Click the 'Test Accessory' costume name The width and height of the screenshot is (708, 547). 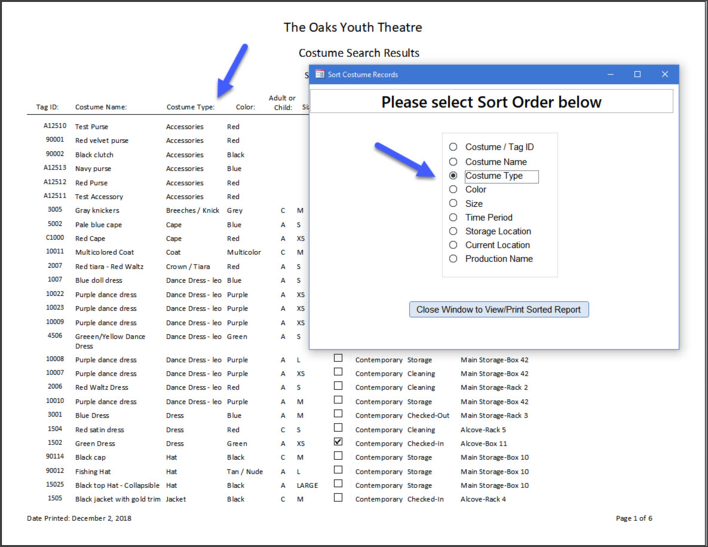point(99,196)
